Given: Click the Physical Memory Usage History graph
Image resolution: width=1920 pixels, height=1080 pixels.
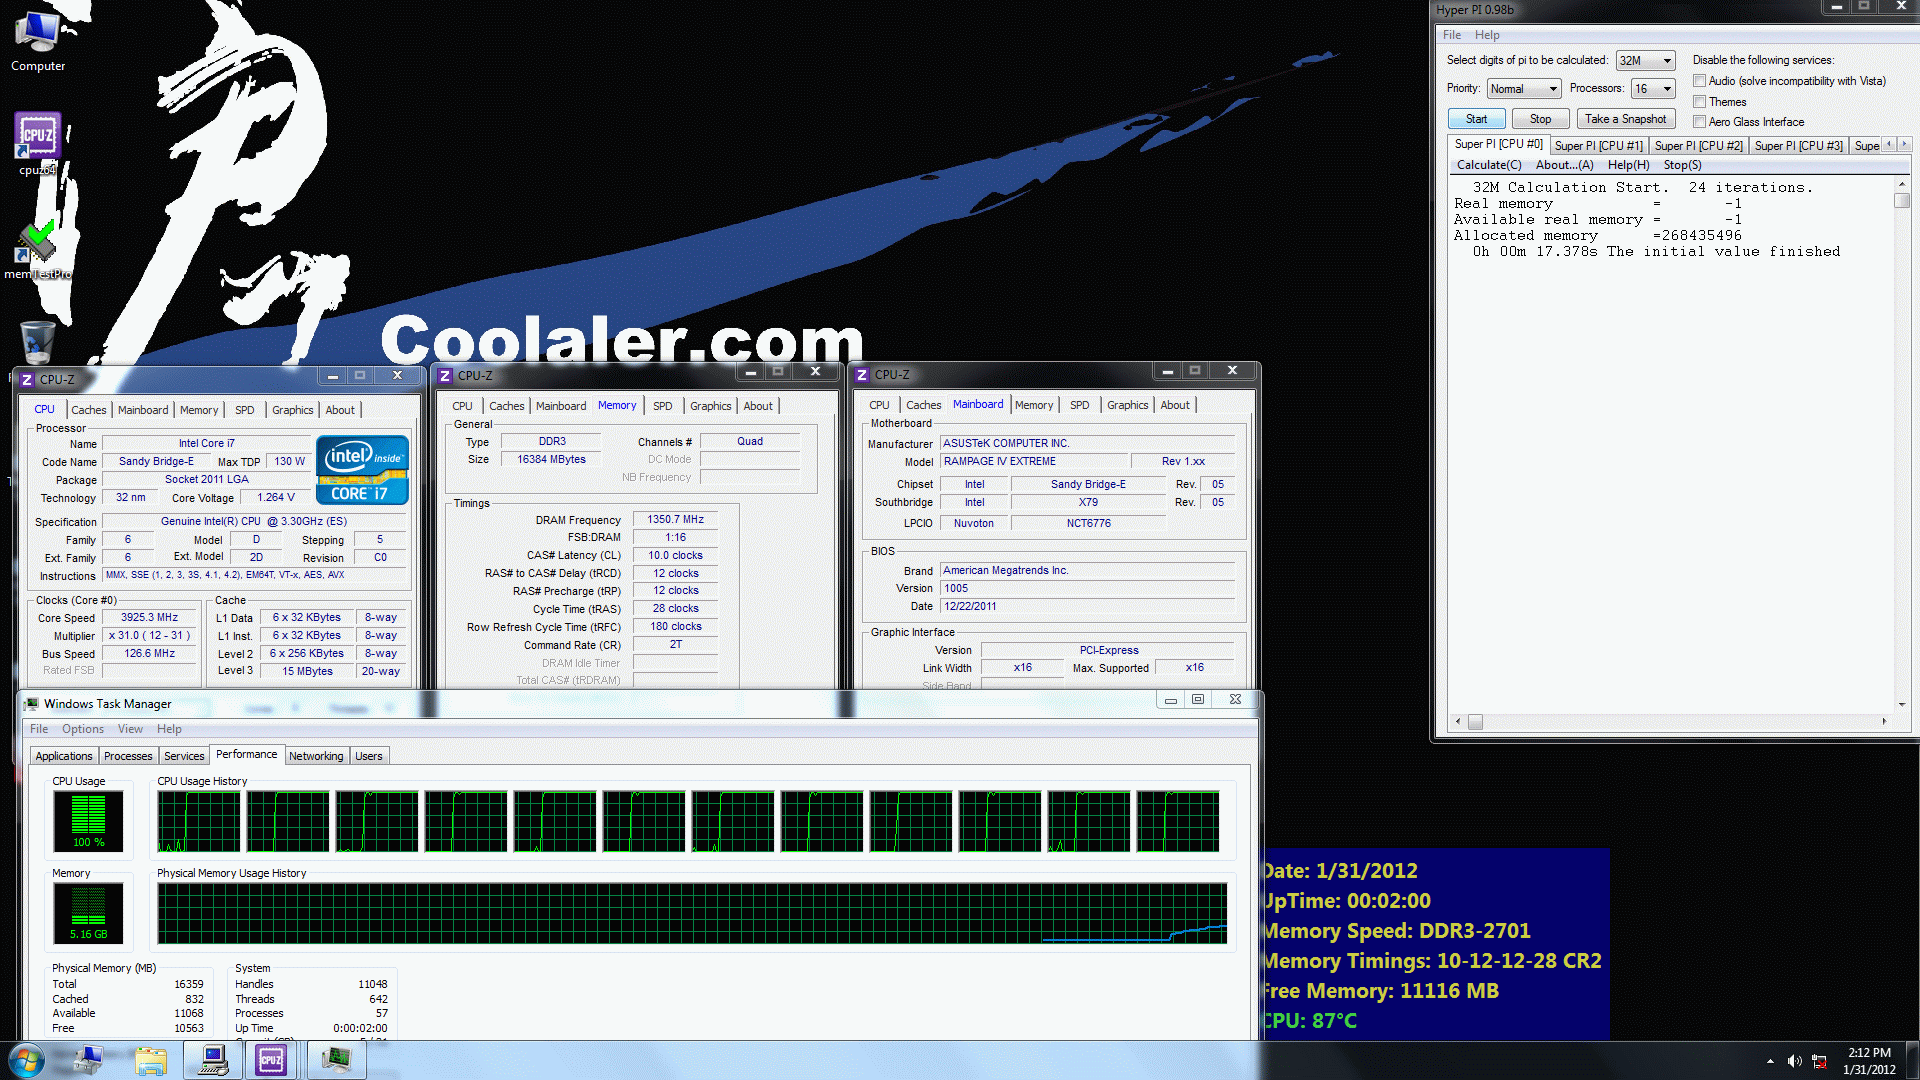Looking at the screenshot, I should [x=692, y=913].
